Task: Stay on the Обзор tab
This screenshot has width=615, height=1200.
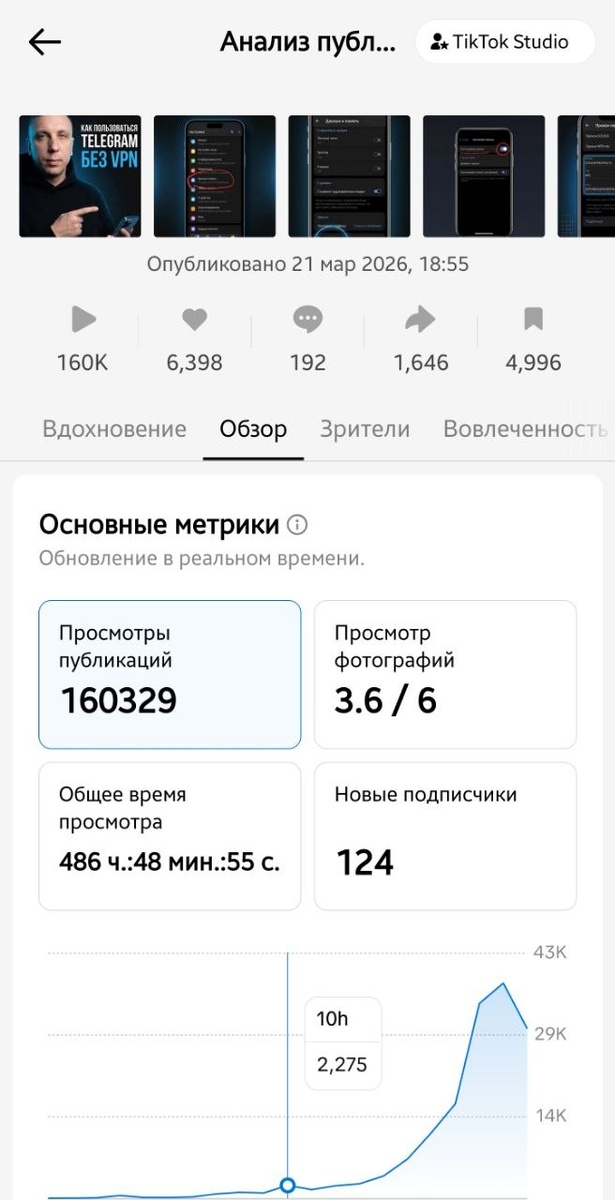Action: click(253, 429)
